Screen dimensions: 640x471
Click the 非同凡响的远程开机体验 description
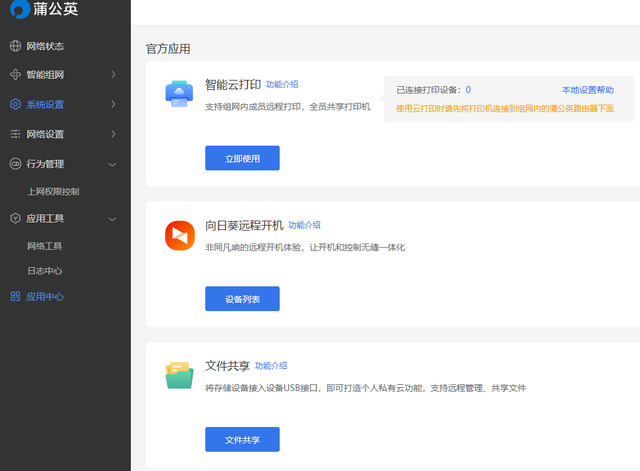coord(305,247)
